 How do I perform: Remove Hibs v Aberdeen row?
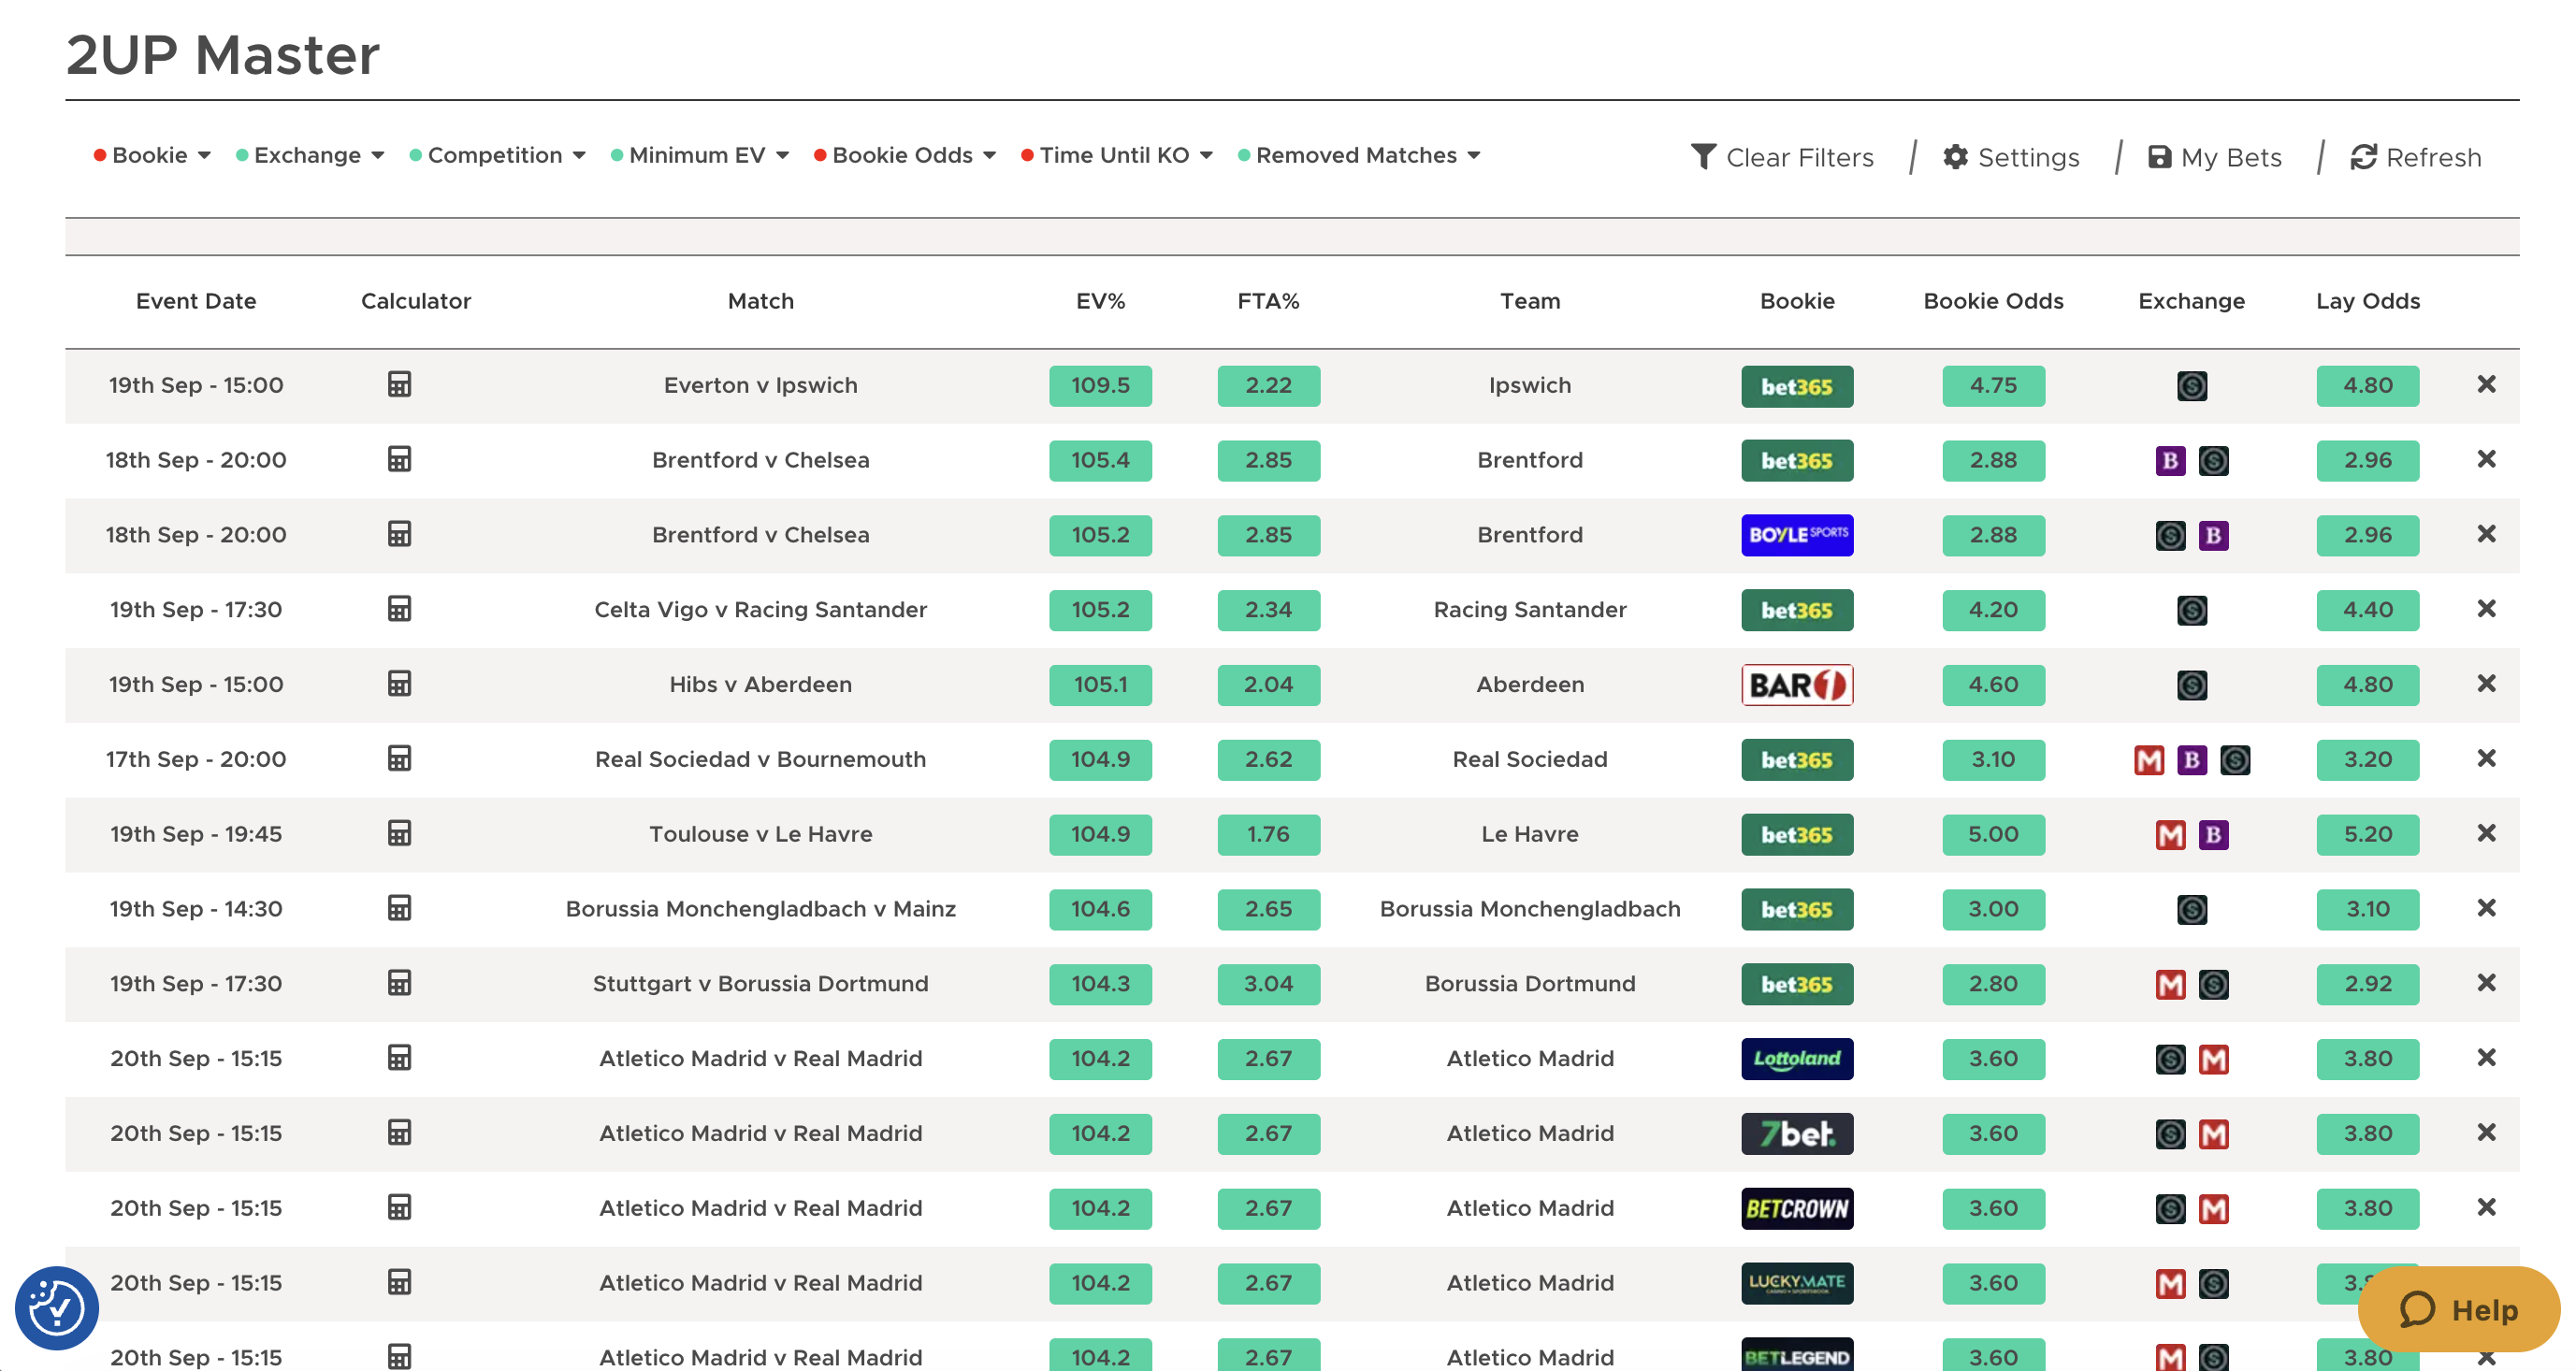click(2486, 683)
